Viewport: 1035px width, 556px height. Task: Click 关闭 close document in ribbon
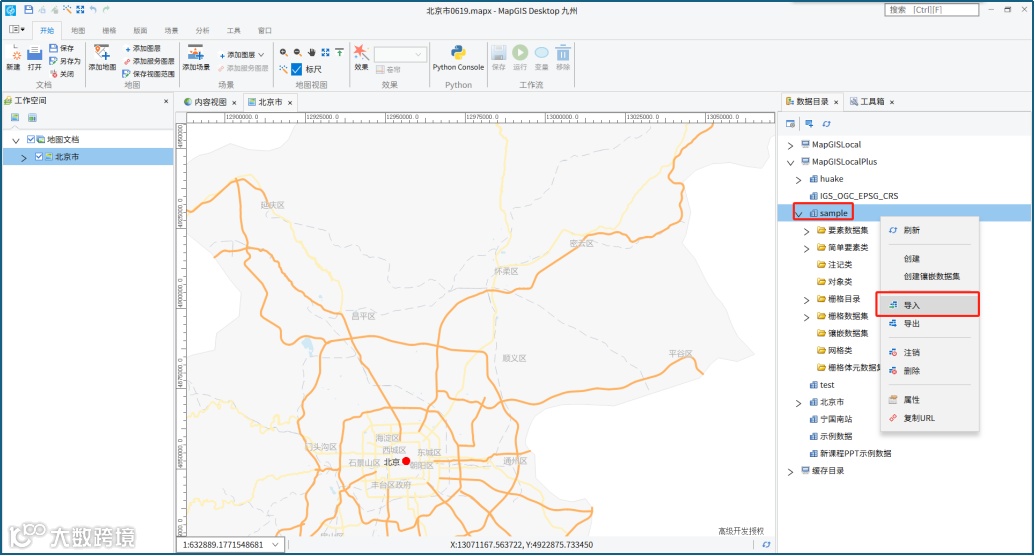pyautogui.click(x=62, y=74)
